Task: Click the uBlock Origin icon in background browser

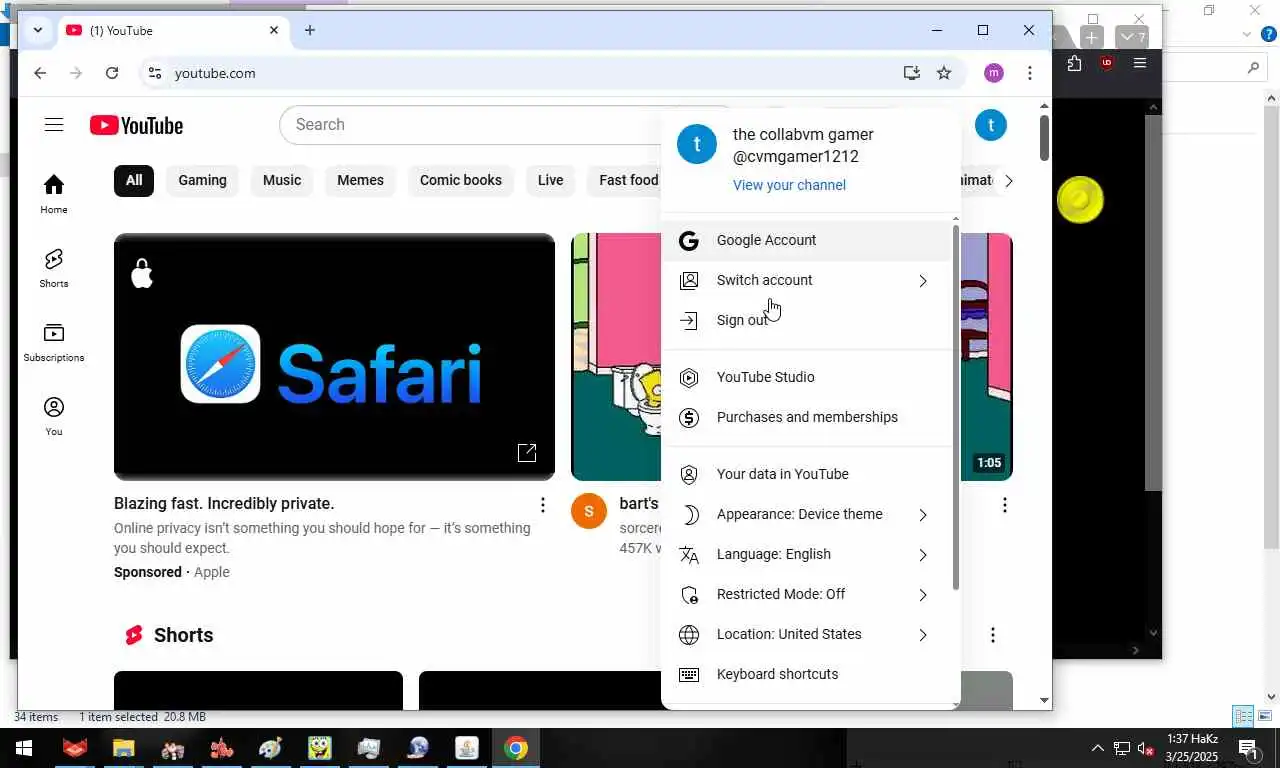Action: (x=1106, y=63)
